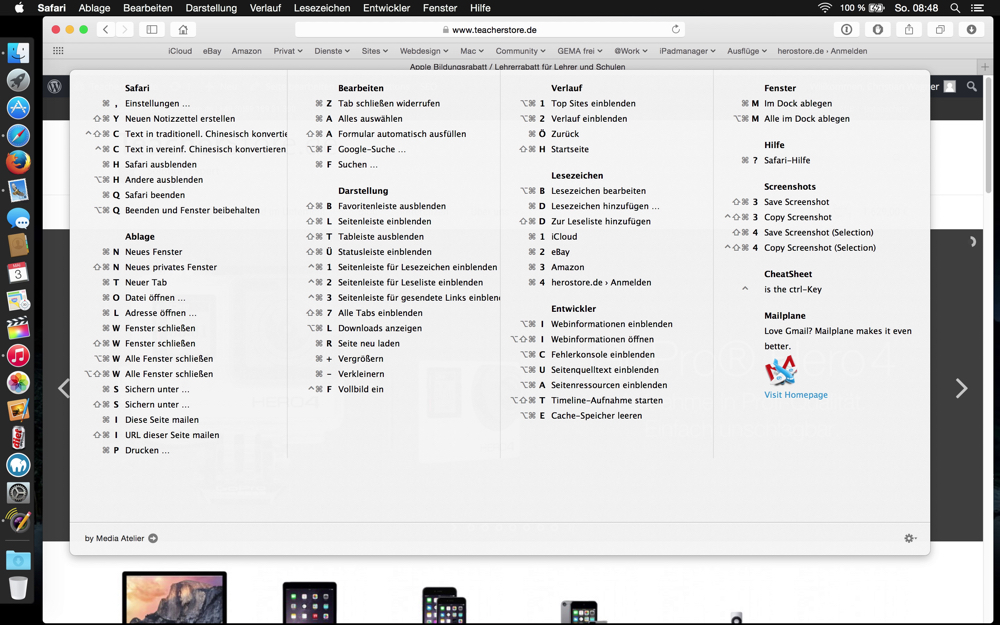This screenshot has height=625, width=1000.
Task: Open Entwickler menu in menu bar
Action: [x=386, y=8]
